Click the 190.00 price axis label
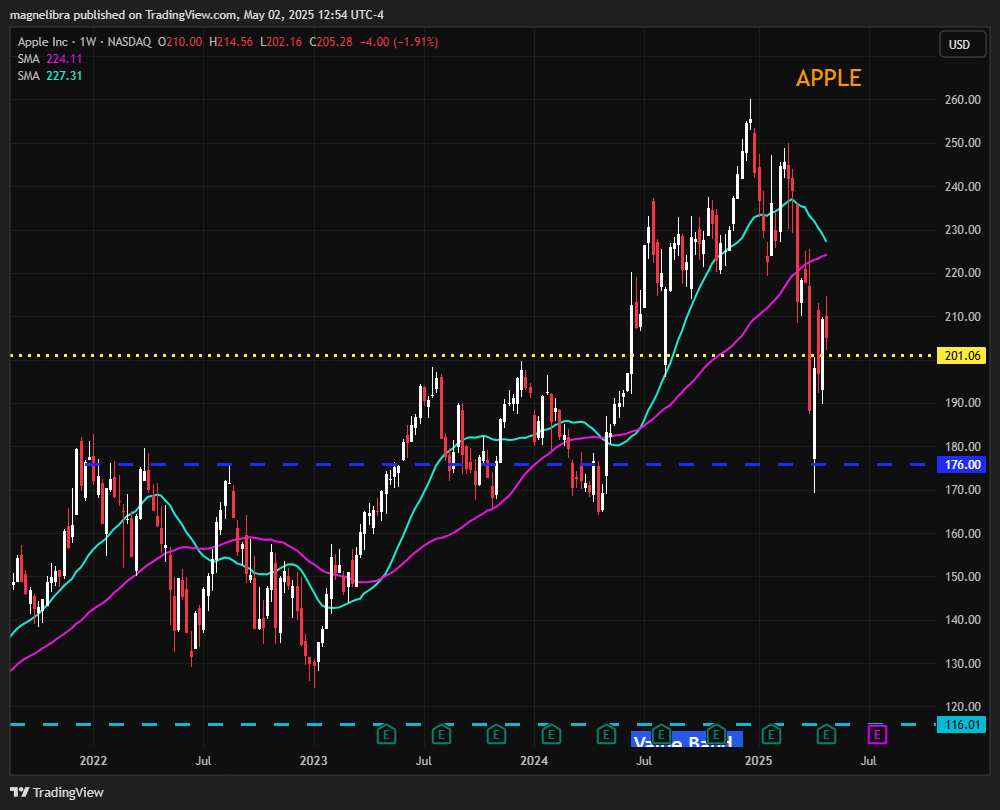The width and height of the screenshot is (1000, 810). (x=962, y=403)
